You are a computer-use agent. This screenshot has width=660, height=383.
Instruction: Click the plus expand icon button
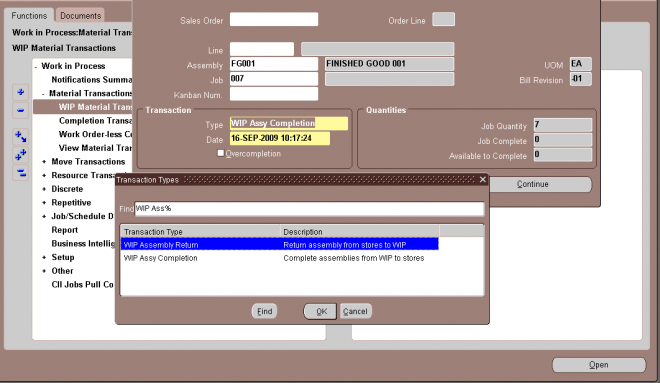tap(20, 93)
